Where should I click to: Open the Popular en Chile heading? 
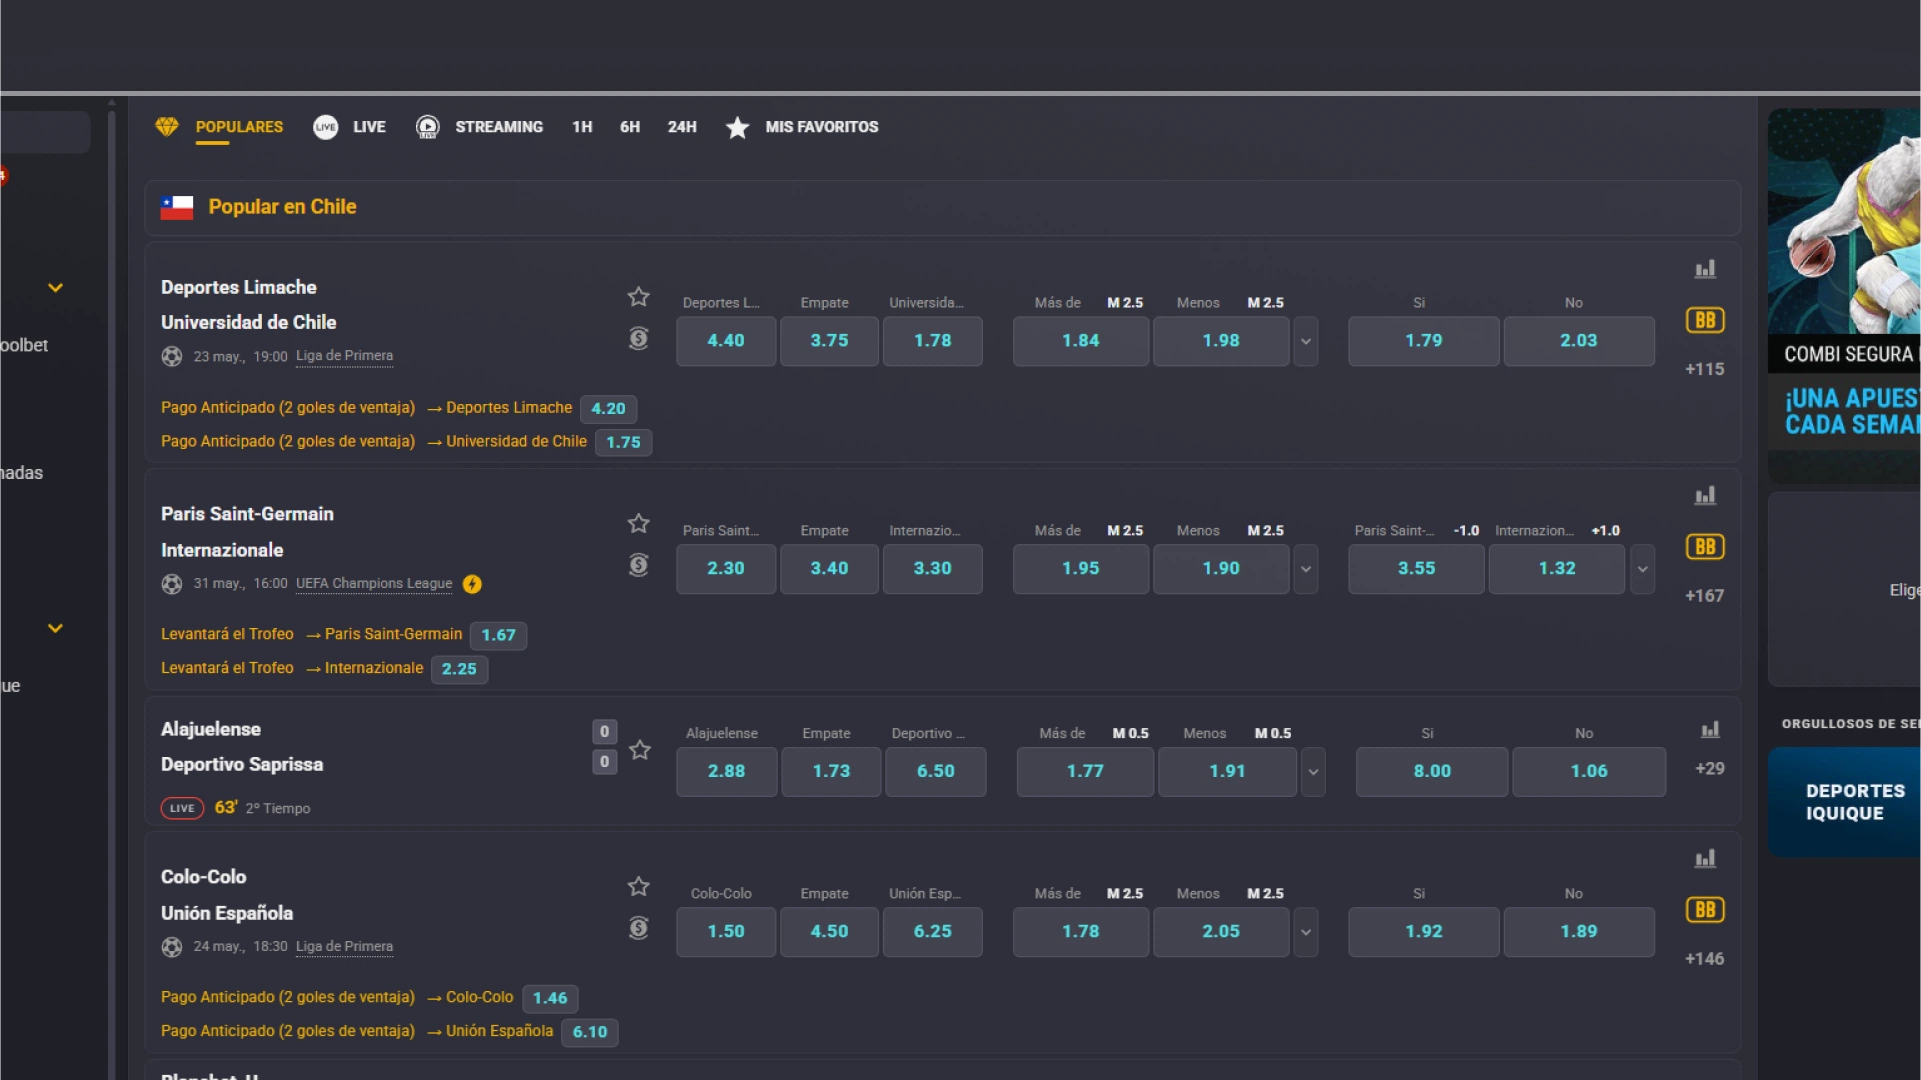pos(282,207)
